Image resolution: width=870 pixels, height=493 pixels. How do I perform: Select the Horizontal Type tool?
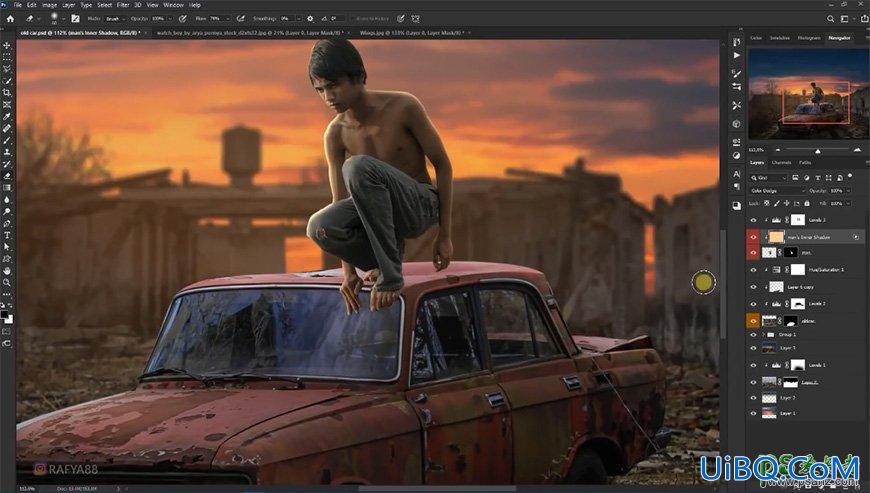click(x=7, y=235)
